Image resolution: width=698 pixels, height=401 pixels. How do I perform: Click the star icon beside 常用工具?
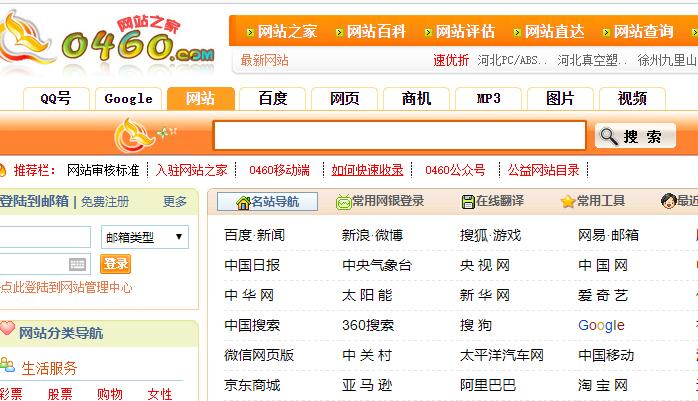click(568, 202)
